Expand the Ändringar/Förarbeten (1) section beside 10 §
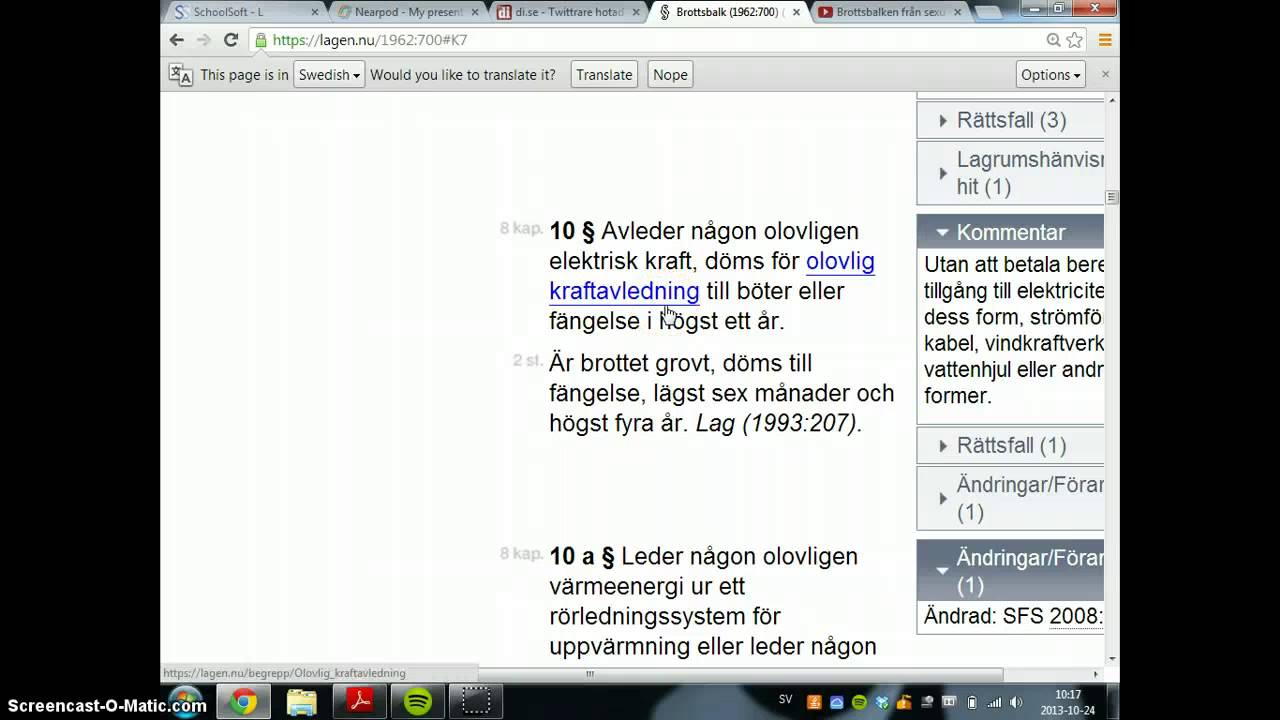 1010,498
